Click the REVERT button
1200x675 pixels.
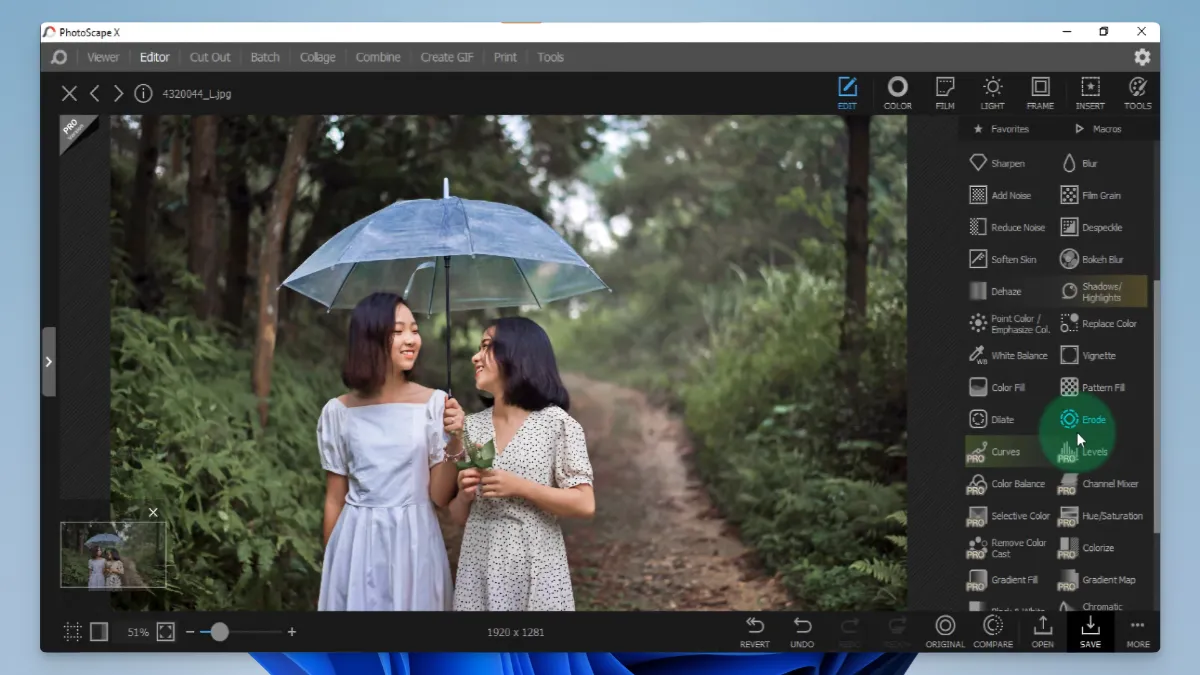754,632
